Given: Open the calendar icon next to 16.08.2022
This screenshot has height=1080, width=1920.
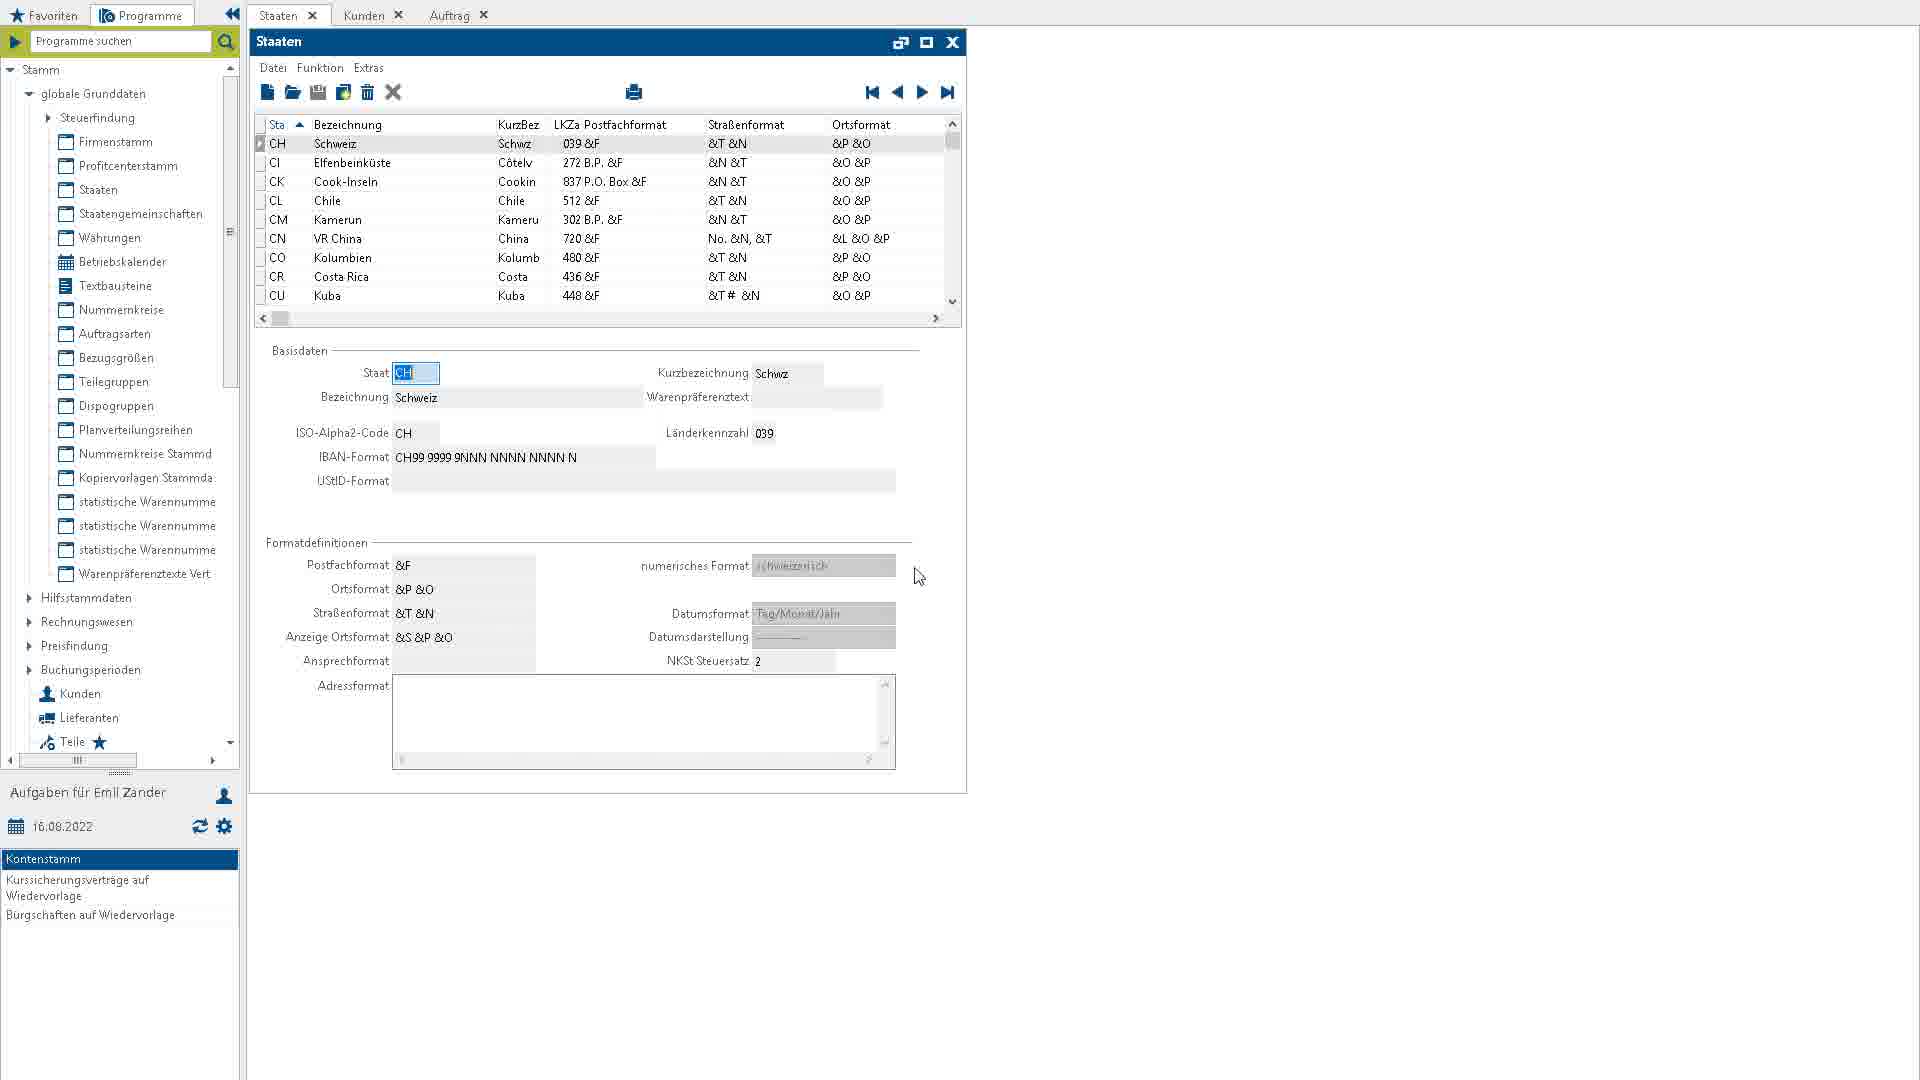Looking at the screenshot, I should [16, 826].
